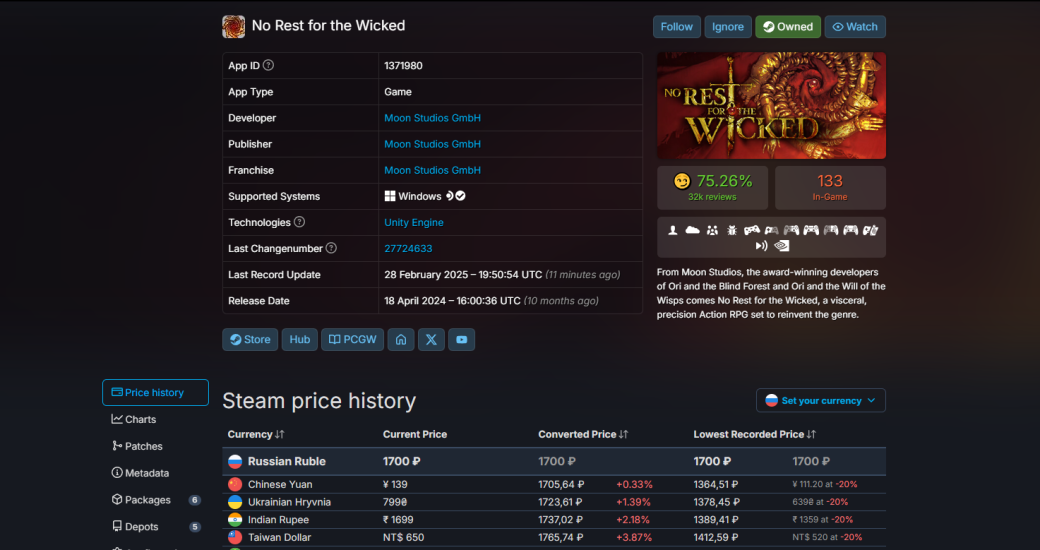The width and height of the screenshot is (1040, 550).
Task: Click the Steam Cloud icon
Action: (x=692, y=230)
